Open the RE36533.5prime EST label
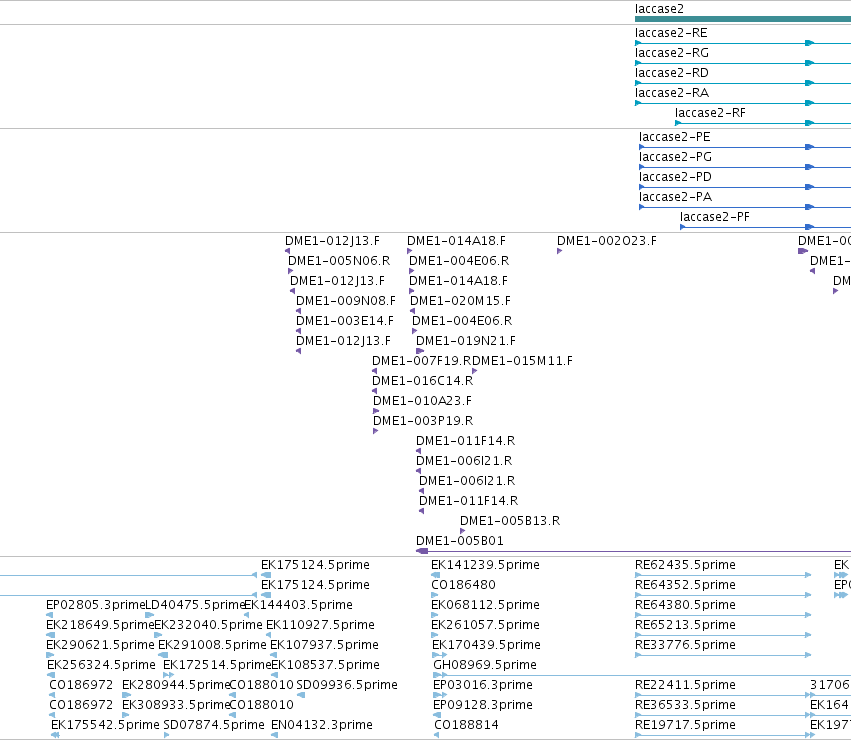This screenshot has height=740, width=851. [x=685, y=705]
